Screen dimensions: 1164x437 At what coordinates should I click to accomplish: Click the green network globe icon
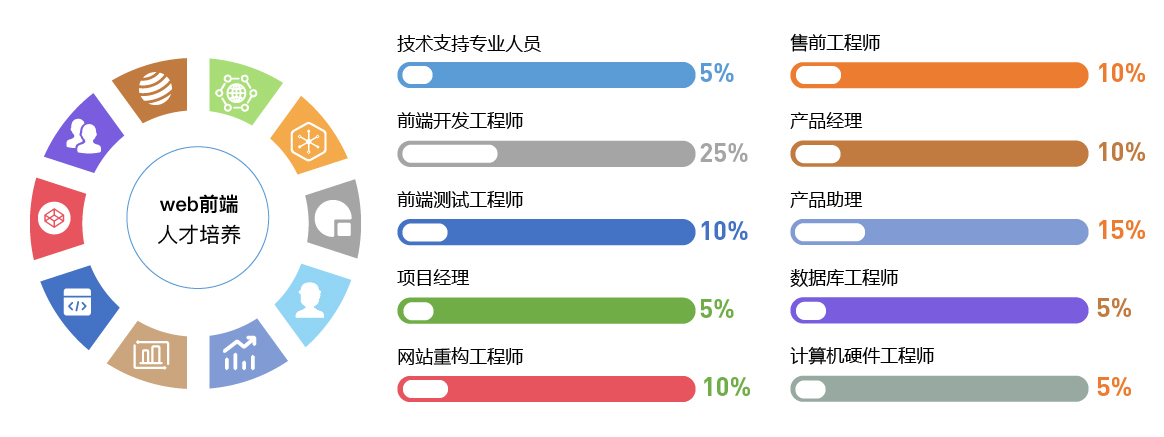click(x=236, y=92)
